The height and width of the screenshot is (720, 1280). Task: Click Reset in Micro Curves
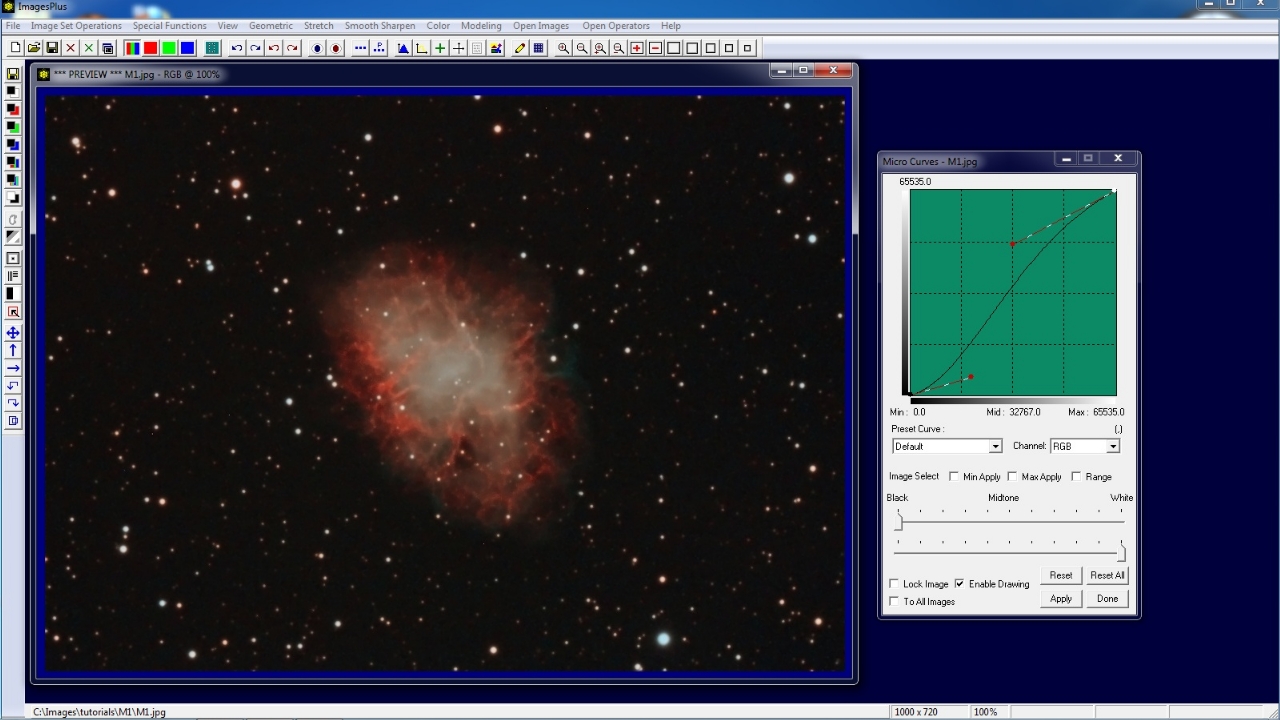pyautogui.click(x=1061, y=575)
